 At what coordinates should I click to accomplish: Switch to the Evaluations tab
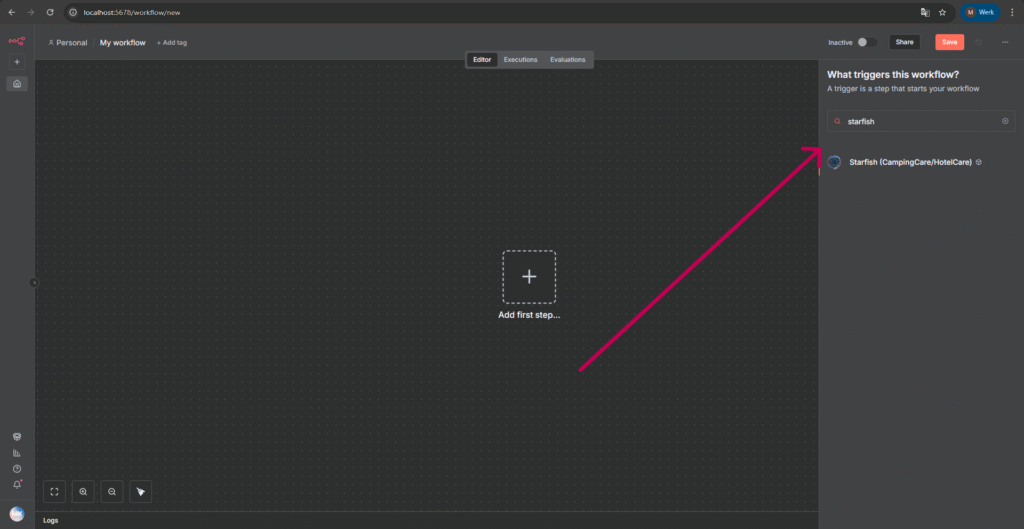pos(567,60)
